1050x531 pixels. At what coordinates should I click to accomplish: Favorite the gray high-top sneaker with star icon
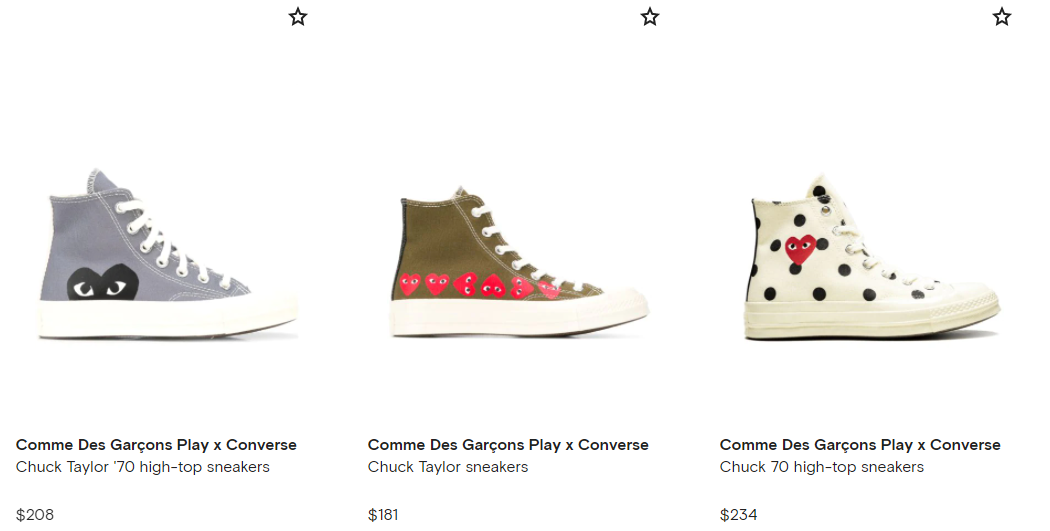click(x=298, y=17)
